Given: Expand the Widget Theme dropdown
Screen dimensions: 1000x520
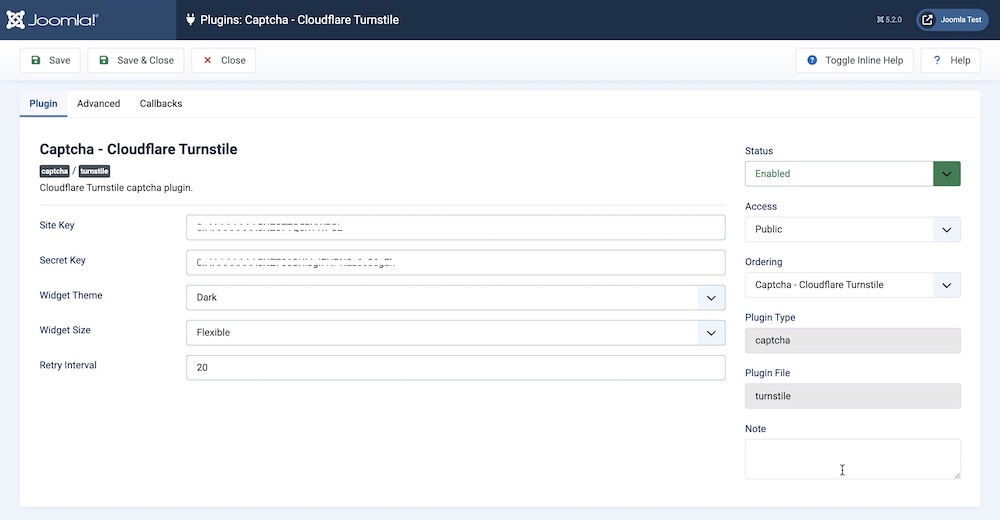Looking at the screenshot, I should tap(455, 298).
